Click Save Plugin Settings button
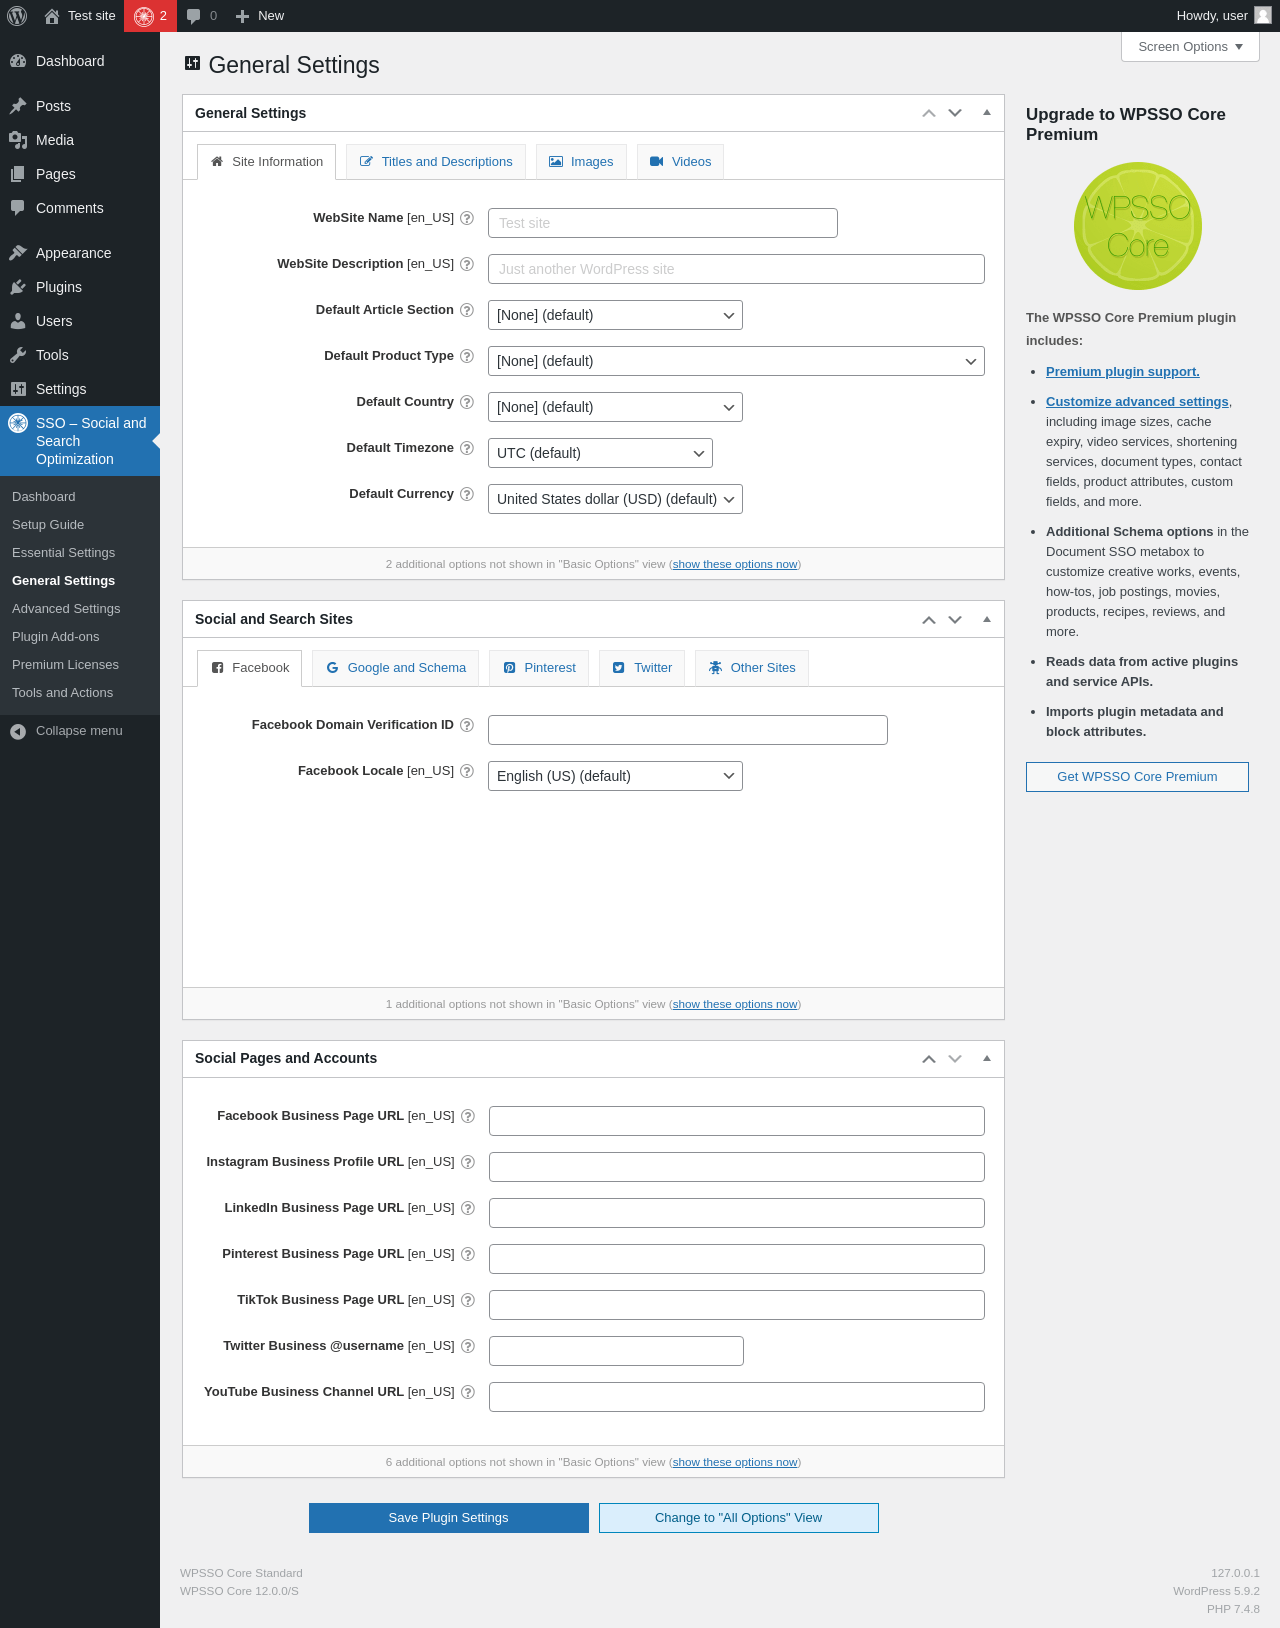1280x1628 pixels. point(449,1518)
